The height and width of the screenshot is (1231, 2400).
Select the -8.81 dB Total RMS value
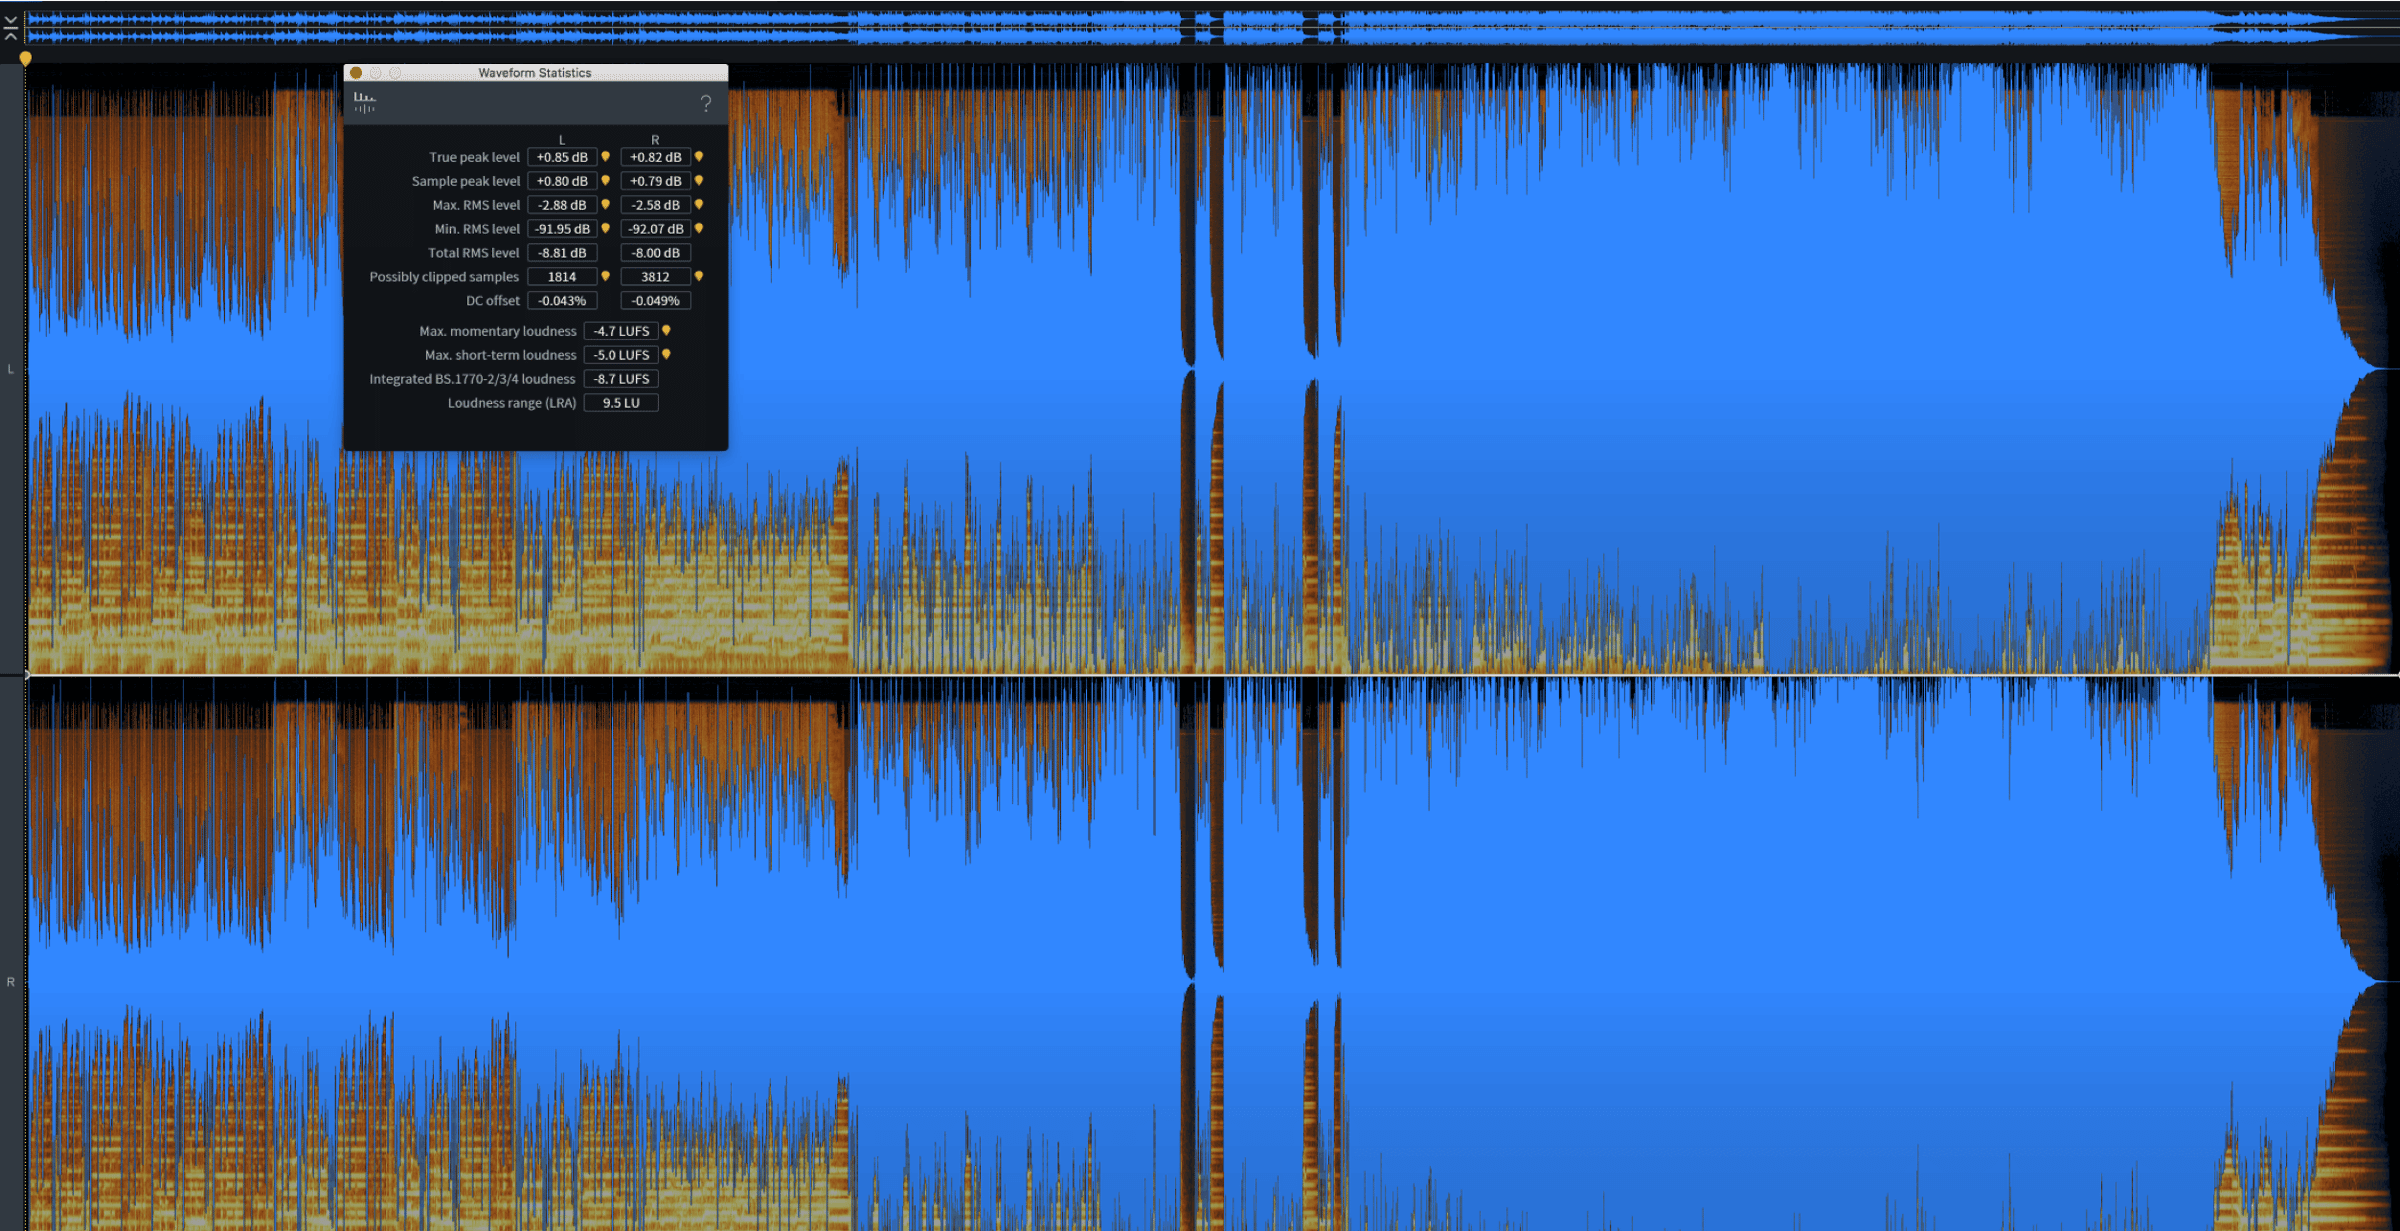pos(562,253)
